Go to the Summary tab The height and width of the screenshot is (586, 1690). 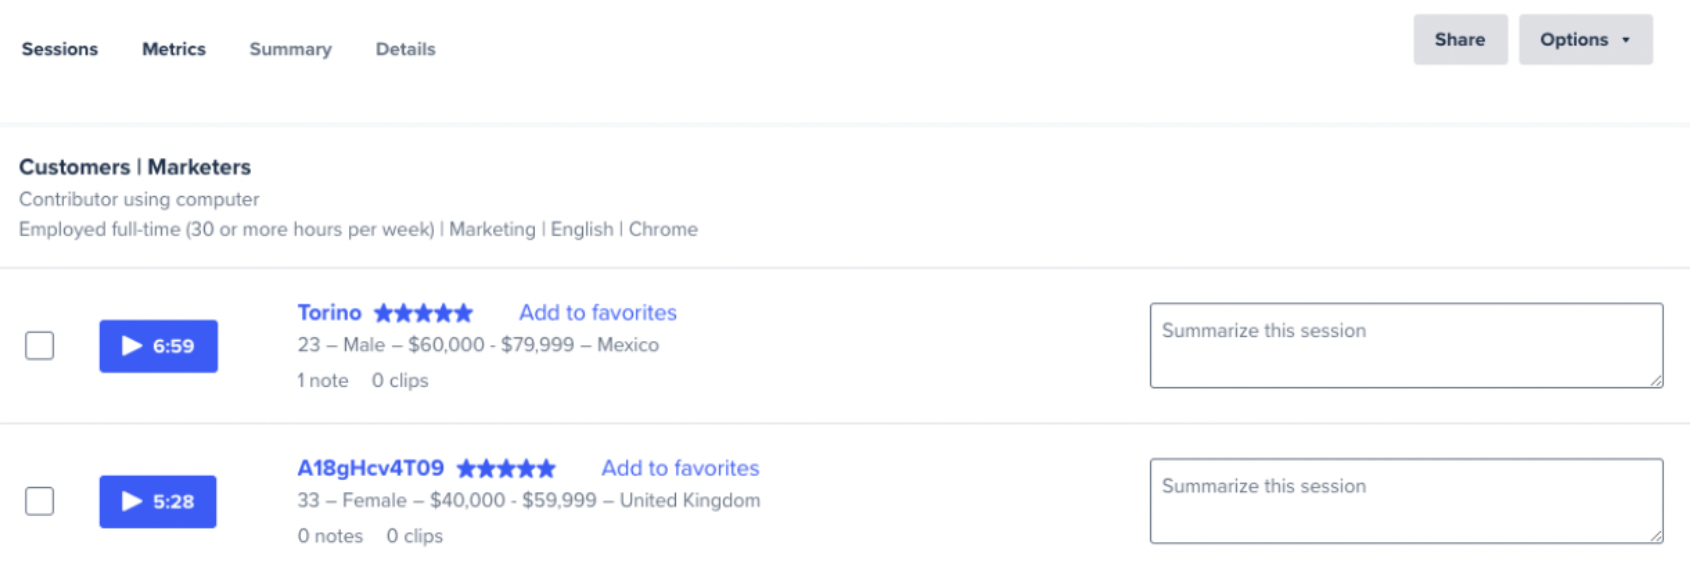click(x=290, y=49)
